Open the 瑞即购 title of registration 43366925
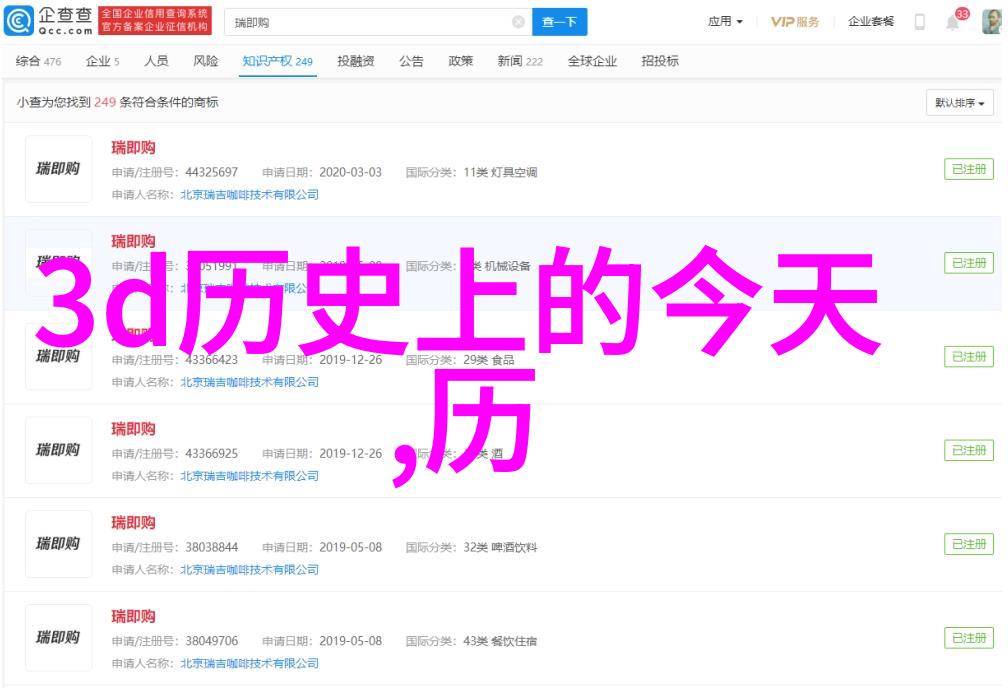This screenshot has height=692, width=1008. point(133,429)
